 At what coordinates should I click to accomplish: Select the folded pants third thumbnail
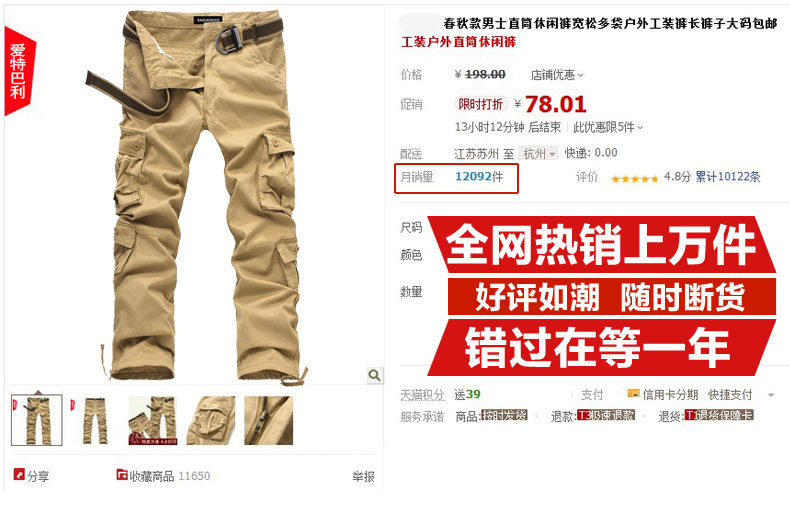tap(153, 420)
